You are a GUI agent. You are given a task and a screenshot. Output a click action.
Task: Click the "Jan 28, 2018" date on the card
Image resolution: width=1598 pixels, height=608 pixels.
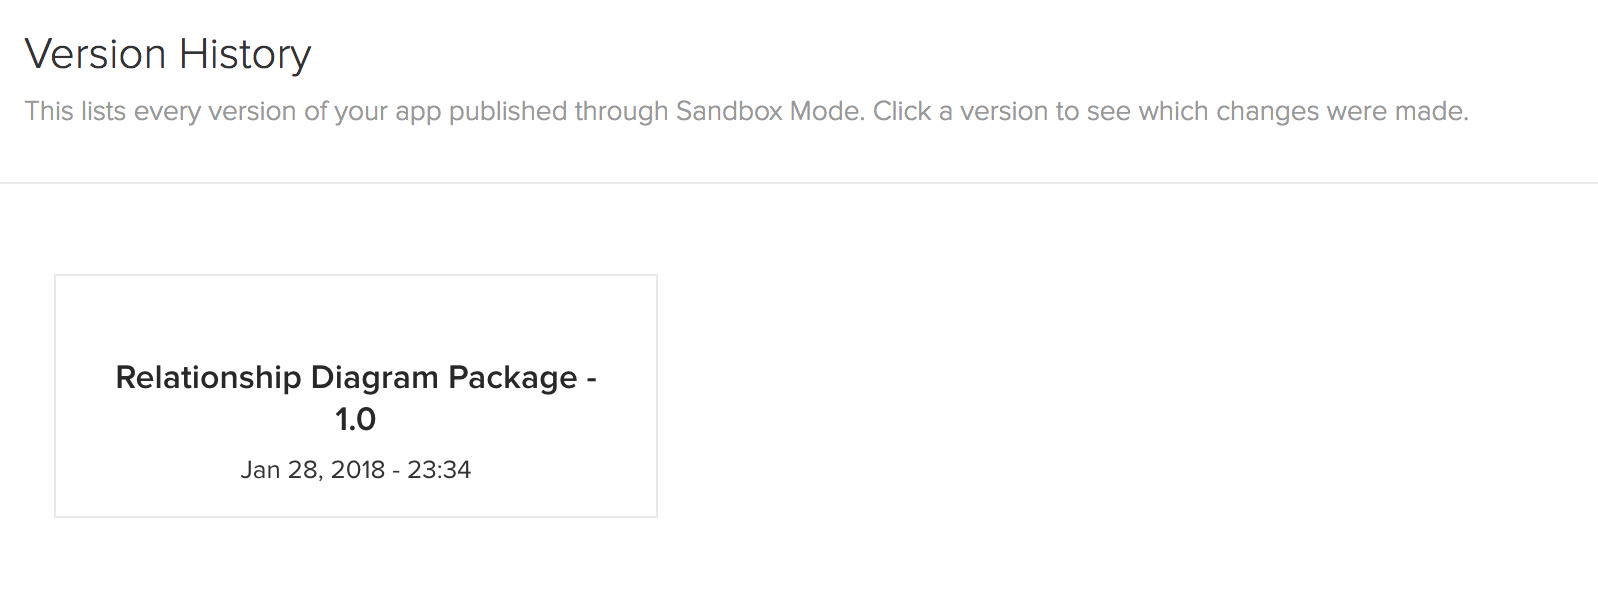(x=312, y=470)
